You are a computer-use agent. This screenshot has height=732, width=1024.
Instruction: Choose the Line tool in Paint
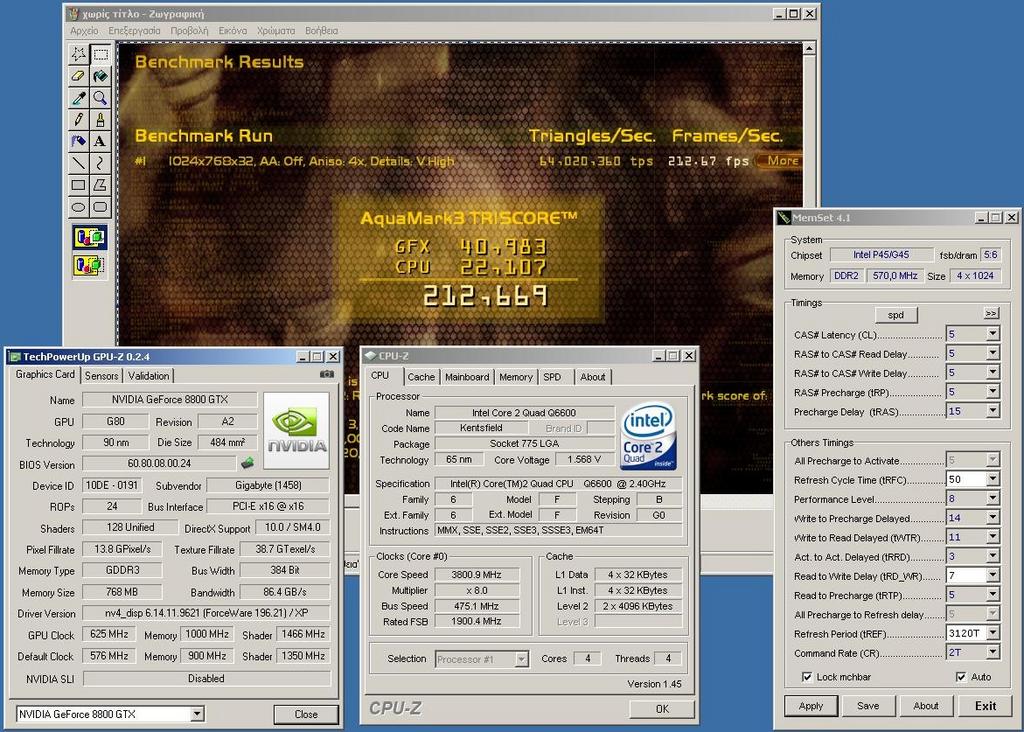coord(78,163)
